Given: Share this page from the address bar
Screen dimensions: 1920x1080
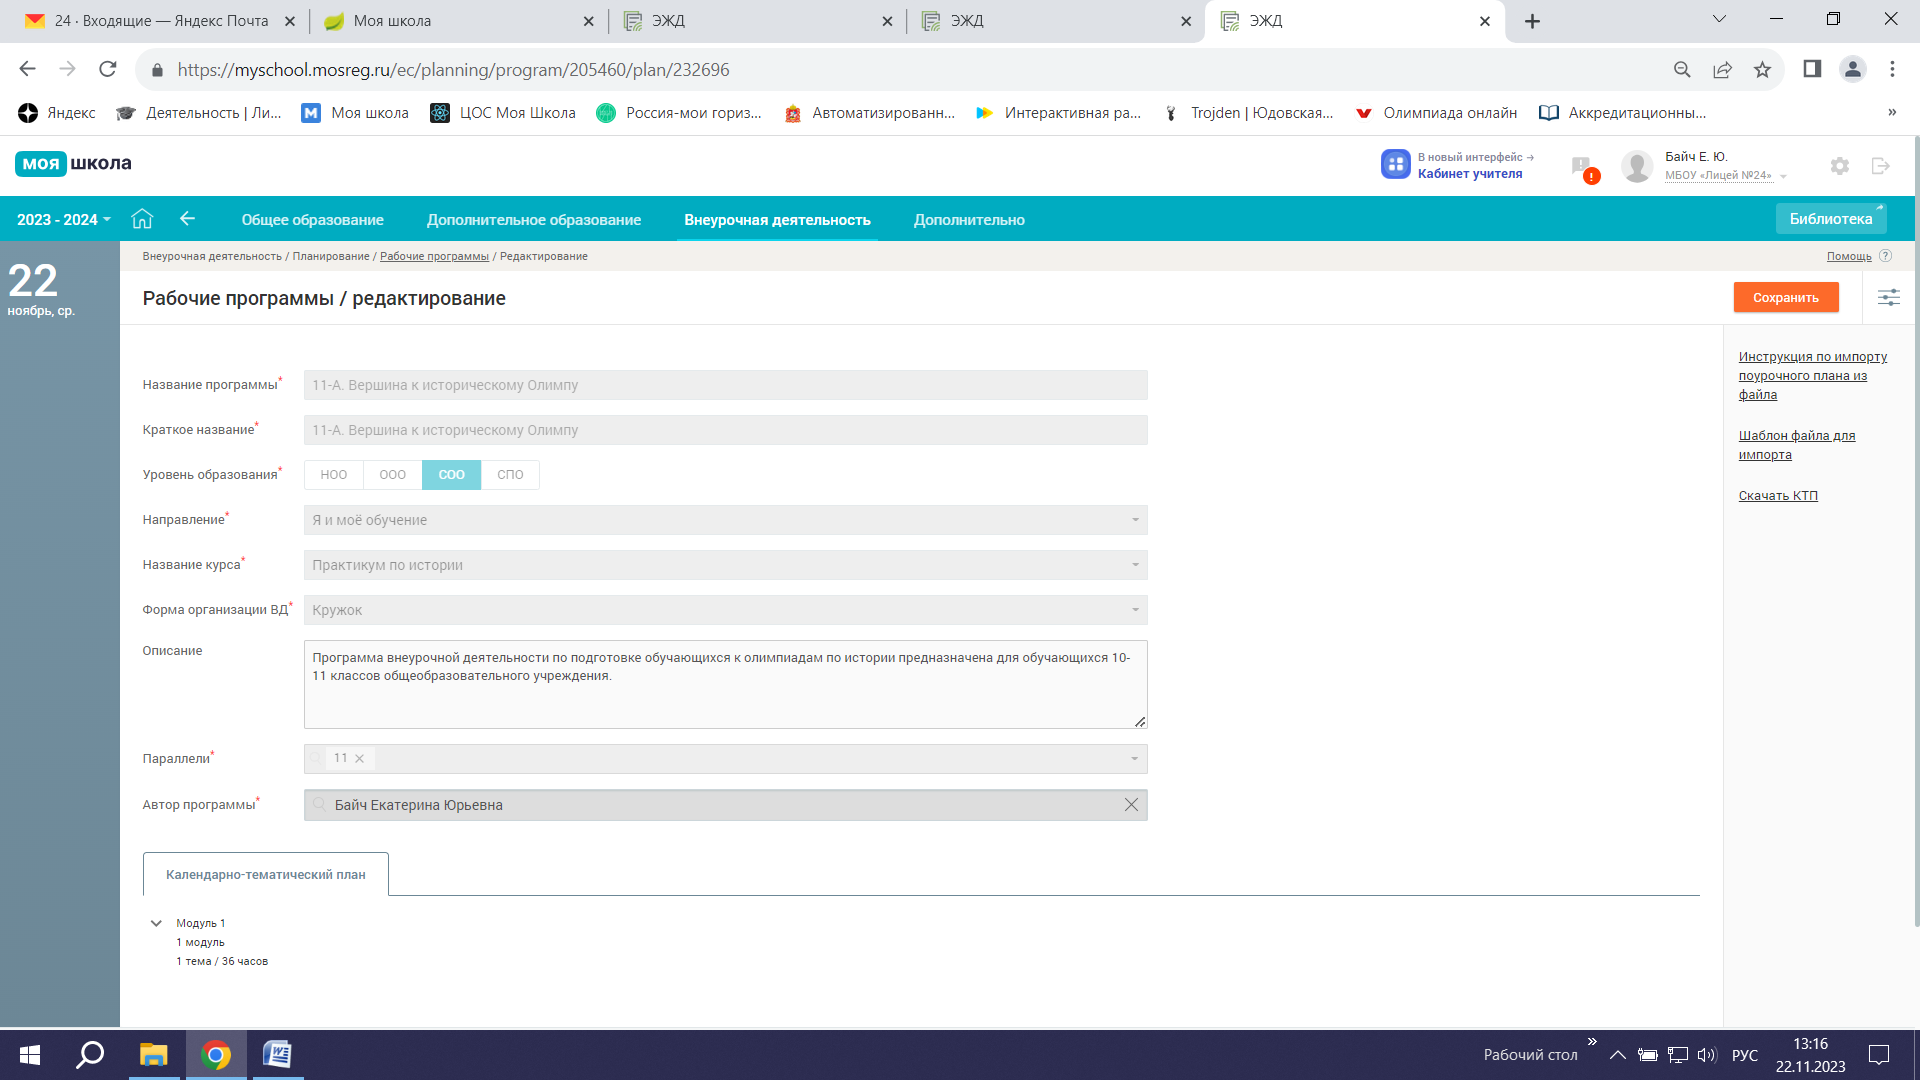Looking at the screenshot, I should [1722, 69].
